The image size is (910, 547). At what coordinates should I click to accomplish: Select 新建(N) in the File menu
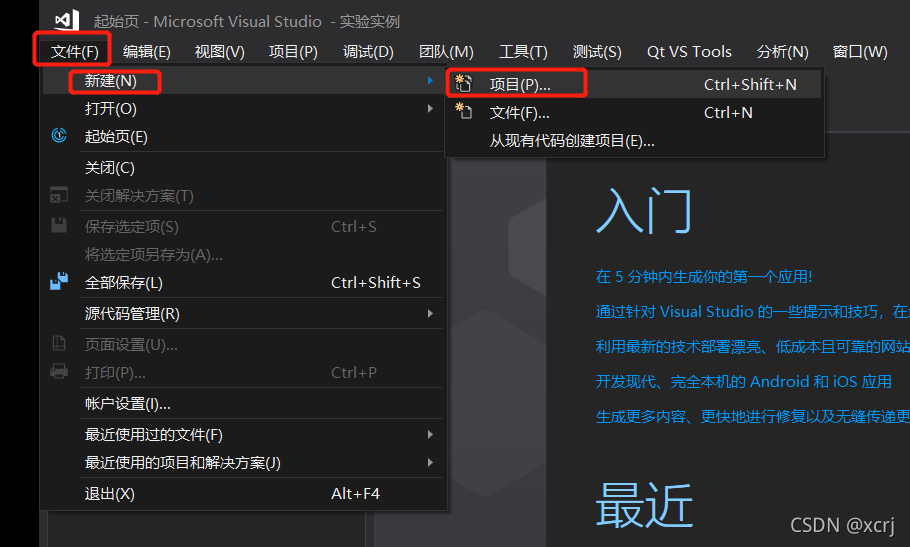tap(241, 81)
